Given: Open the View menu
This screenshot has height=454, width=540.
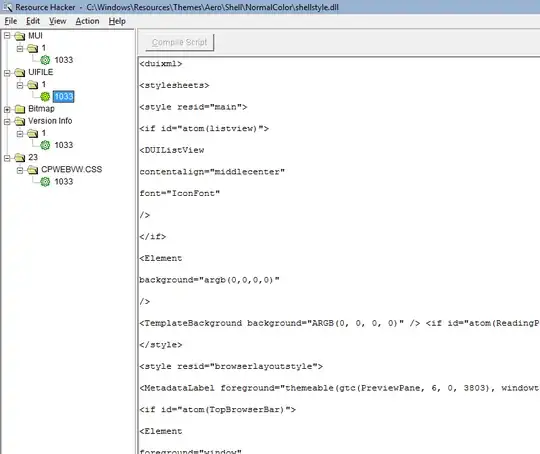Looking at the screenshot, I should click(57, 21).
